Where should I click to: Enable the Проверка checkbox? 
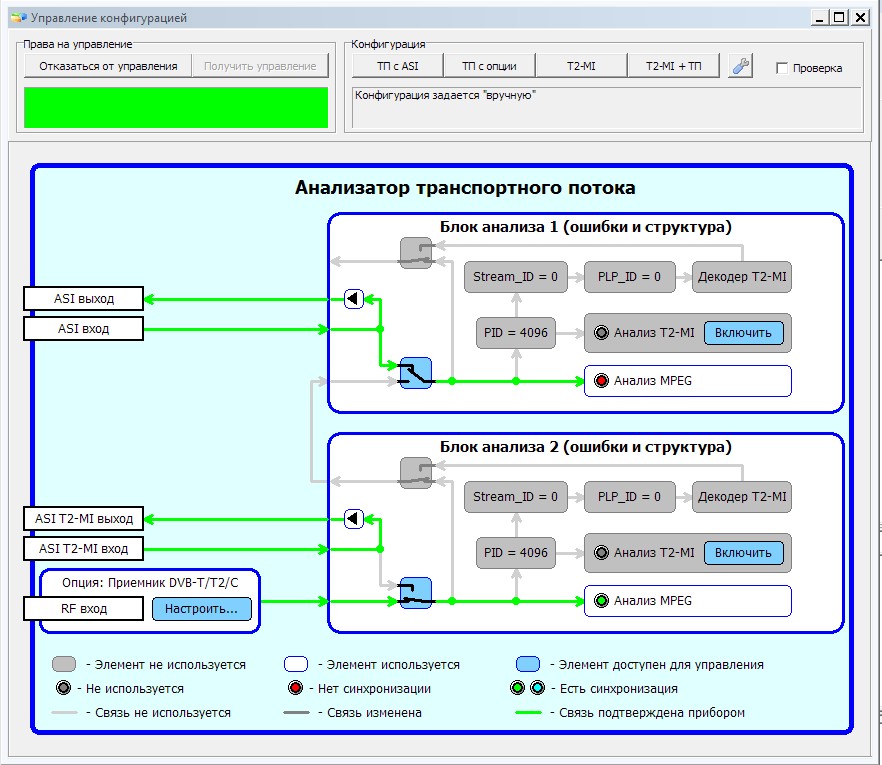pos(782,68)
